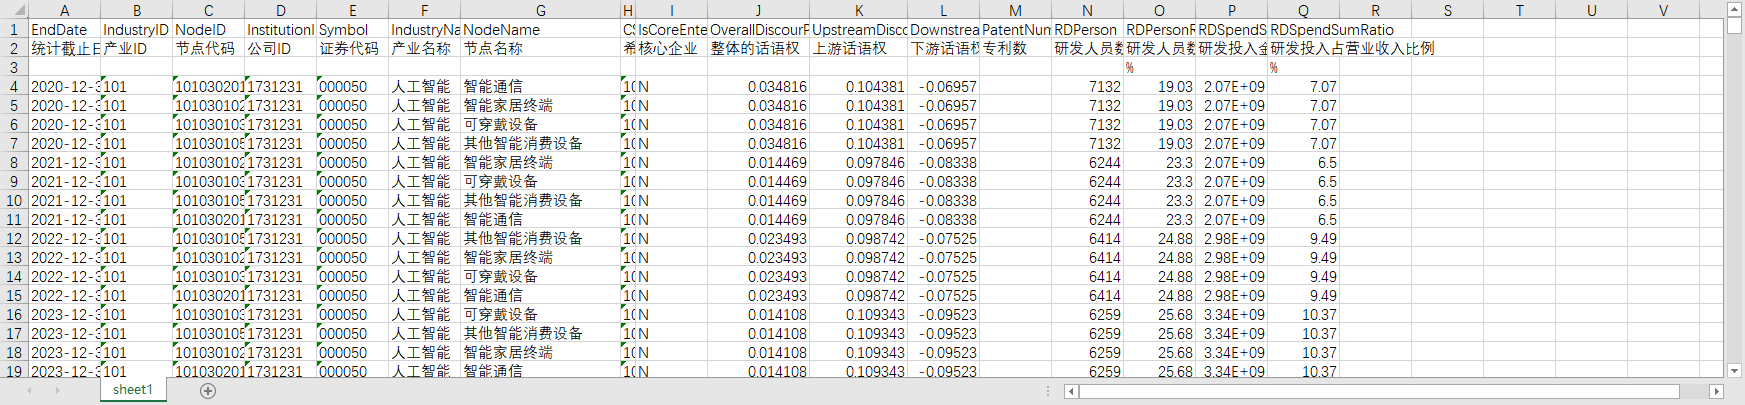Click the horizontal scrollbar track
The image size is (1745, 405).
(1393, 391)
